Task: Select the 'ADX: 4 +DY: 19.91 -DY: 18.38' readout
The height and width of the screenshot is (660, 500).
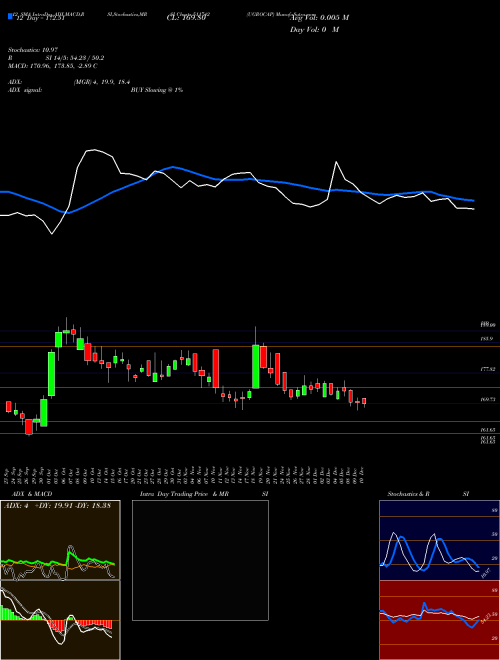Action: pyautogui.click(x=57, y=506)
